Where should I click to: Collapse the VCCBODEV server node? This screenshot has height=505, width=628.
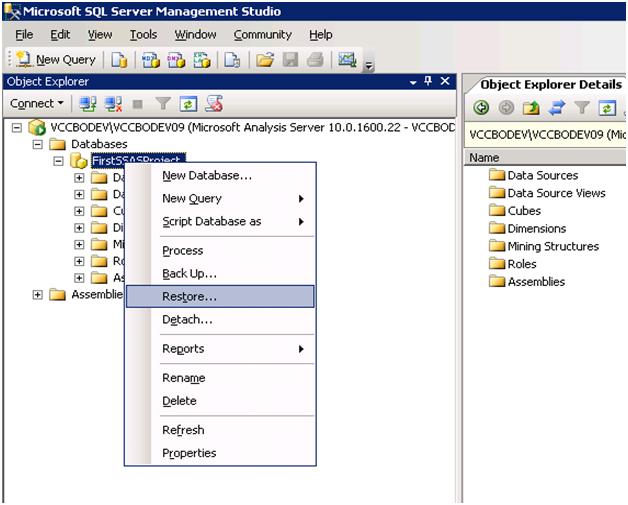coord(16,128)
